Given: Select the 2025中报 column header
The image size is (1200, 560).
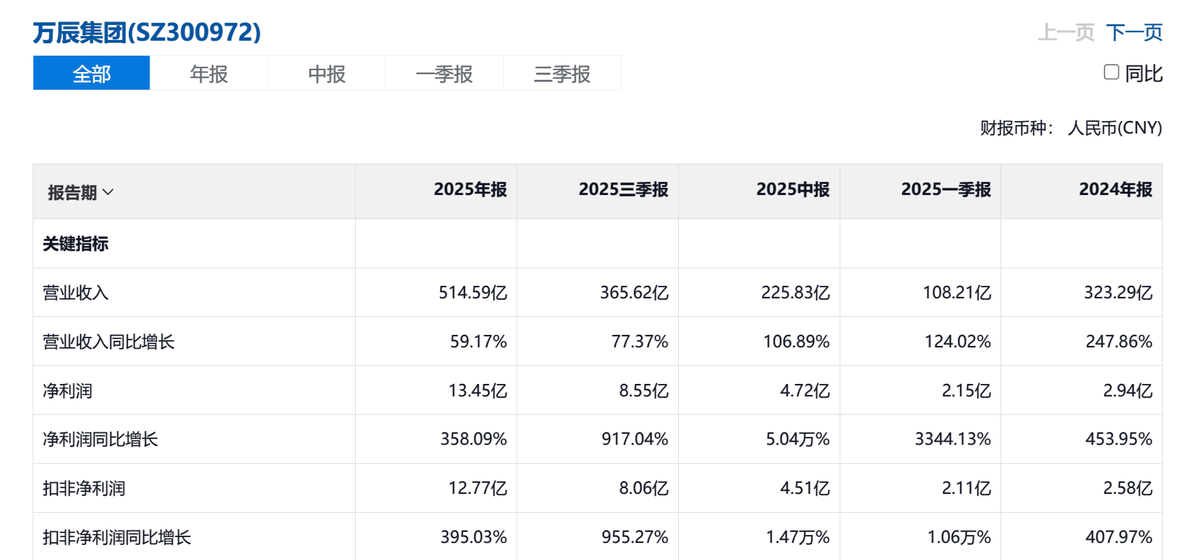Looking at the screenshot, I should tap(792, 190).
